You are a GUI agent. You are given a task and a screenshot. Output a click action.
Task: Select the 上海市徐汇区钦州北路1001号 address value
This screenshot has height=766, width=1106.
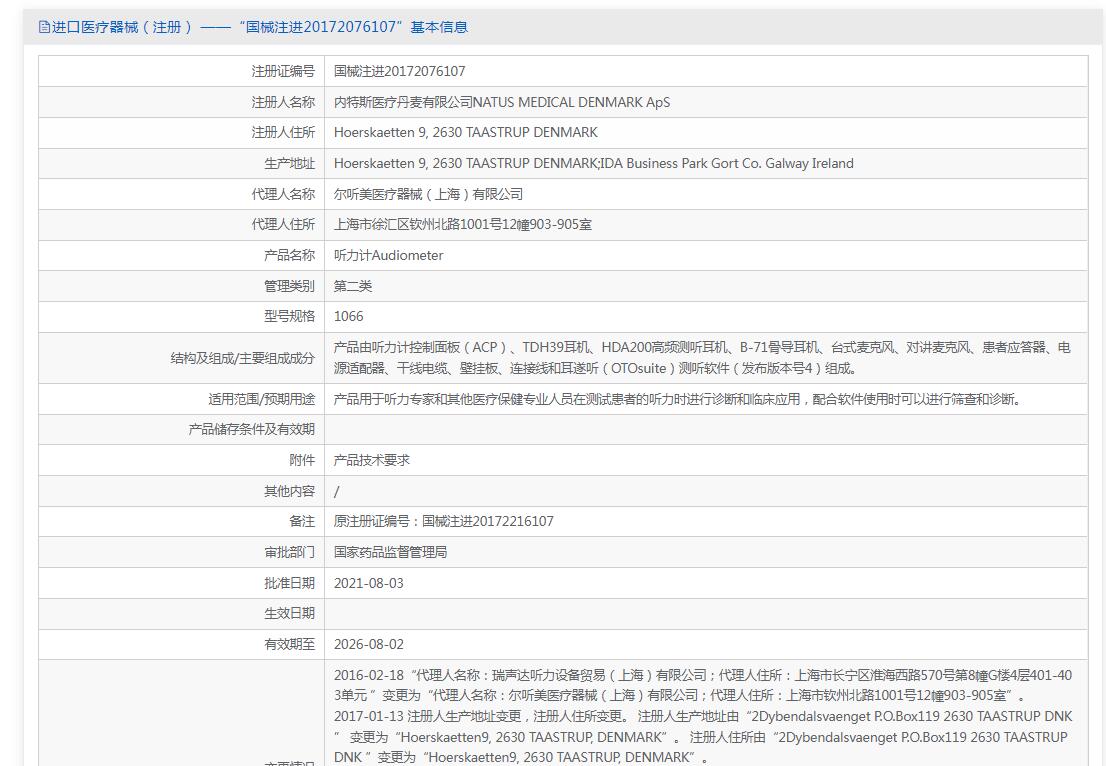[463, 224]
